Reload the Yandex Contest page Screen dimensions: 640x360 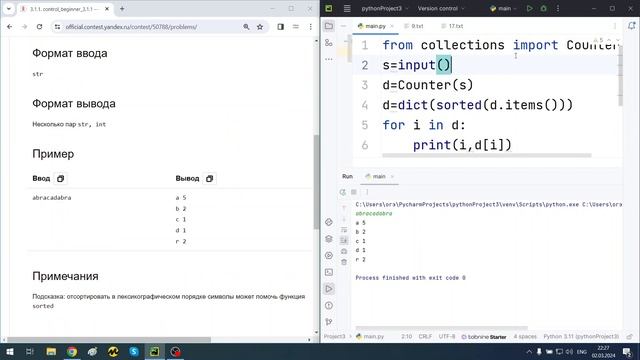39,27
